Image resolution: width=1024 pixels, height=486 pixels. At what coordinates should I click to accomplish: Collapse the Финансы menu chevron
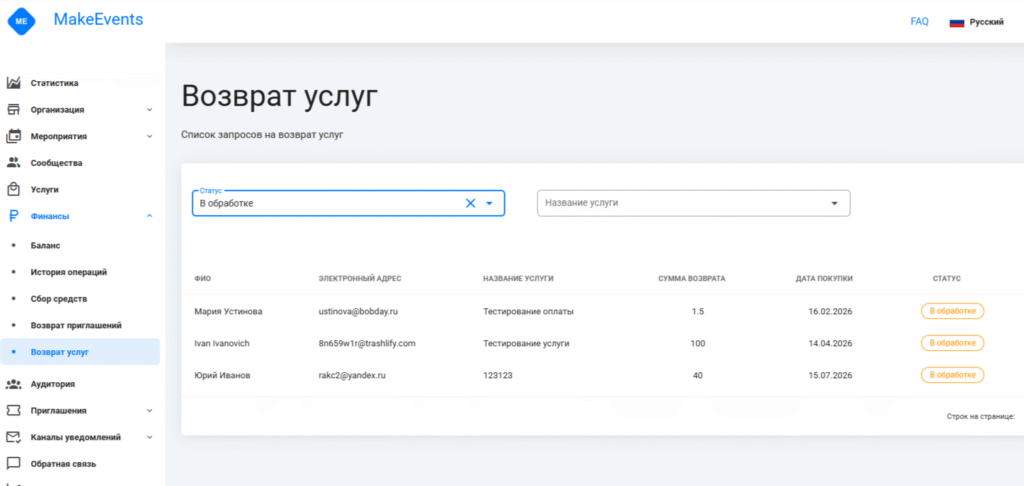pos(150,216)
